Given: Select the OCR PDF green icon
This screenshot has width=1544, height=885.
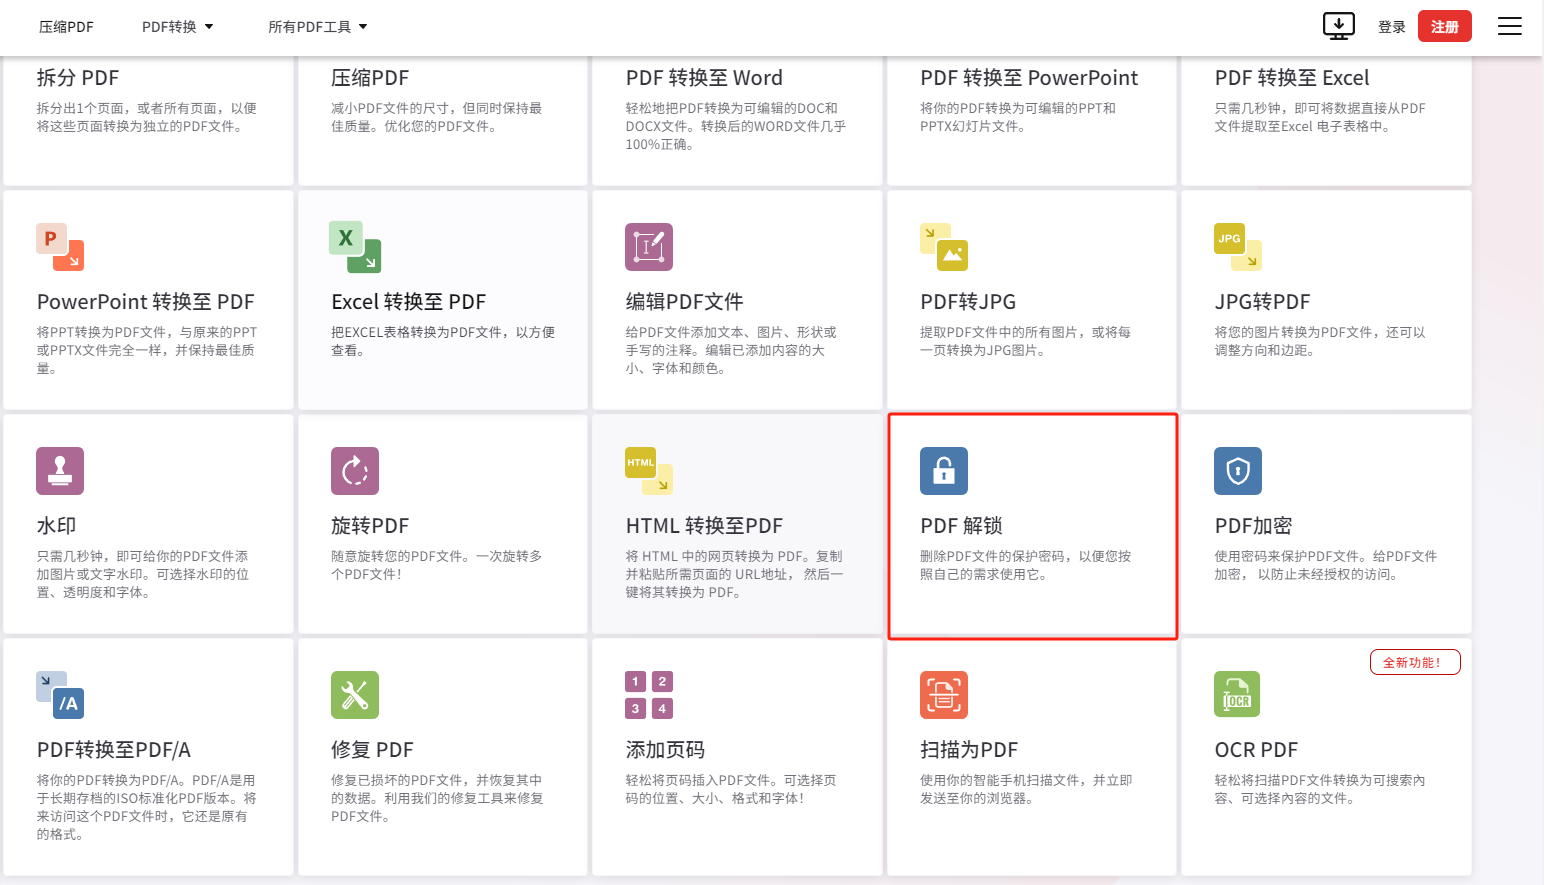Looking at the screenshot, I should pyautogui.click(x=1238, y=695).
